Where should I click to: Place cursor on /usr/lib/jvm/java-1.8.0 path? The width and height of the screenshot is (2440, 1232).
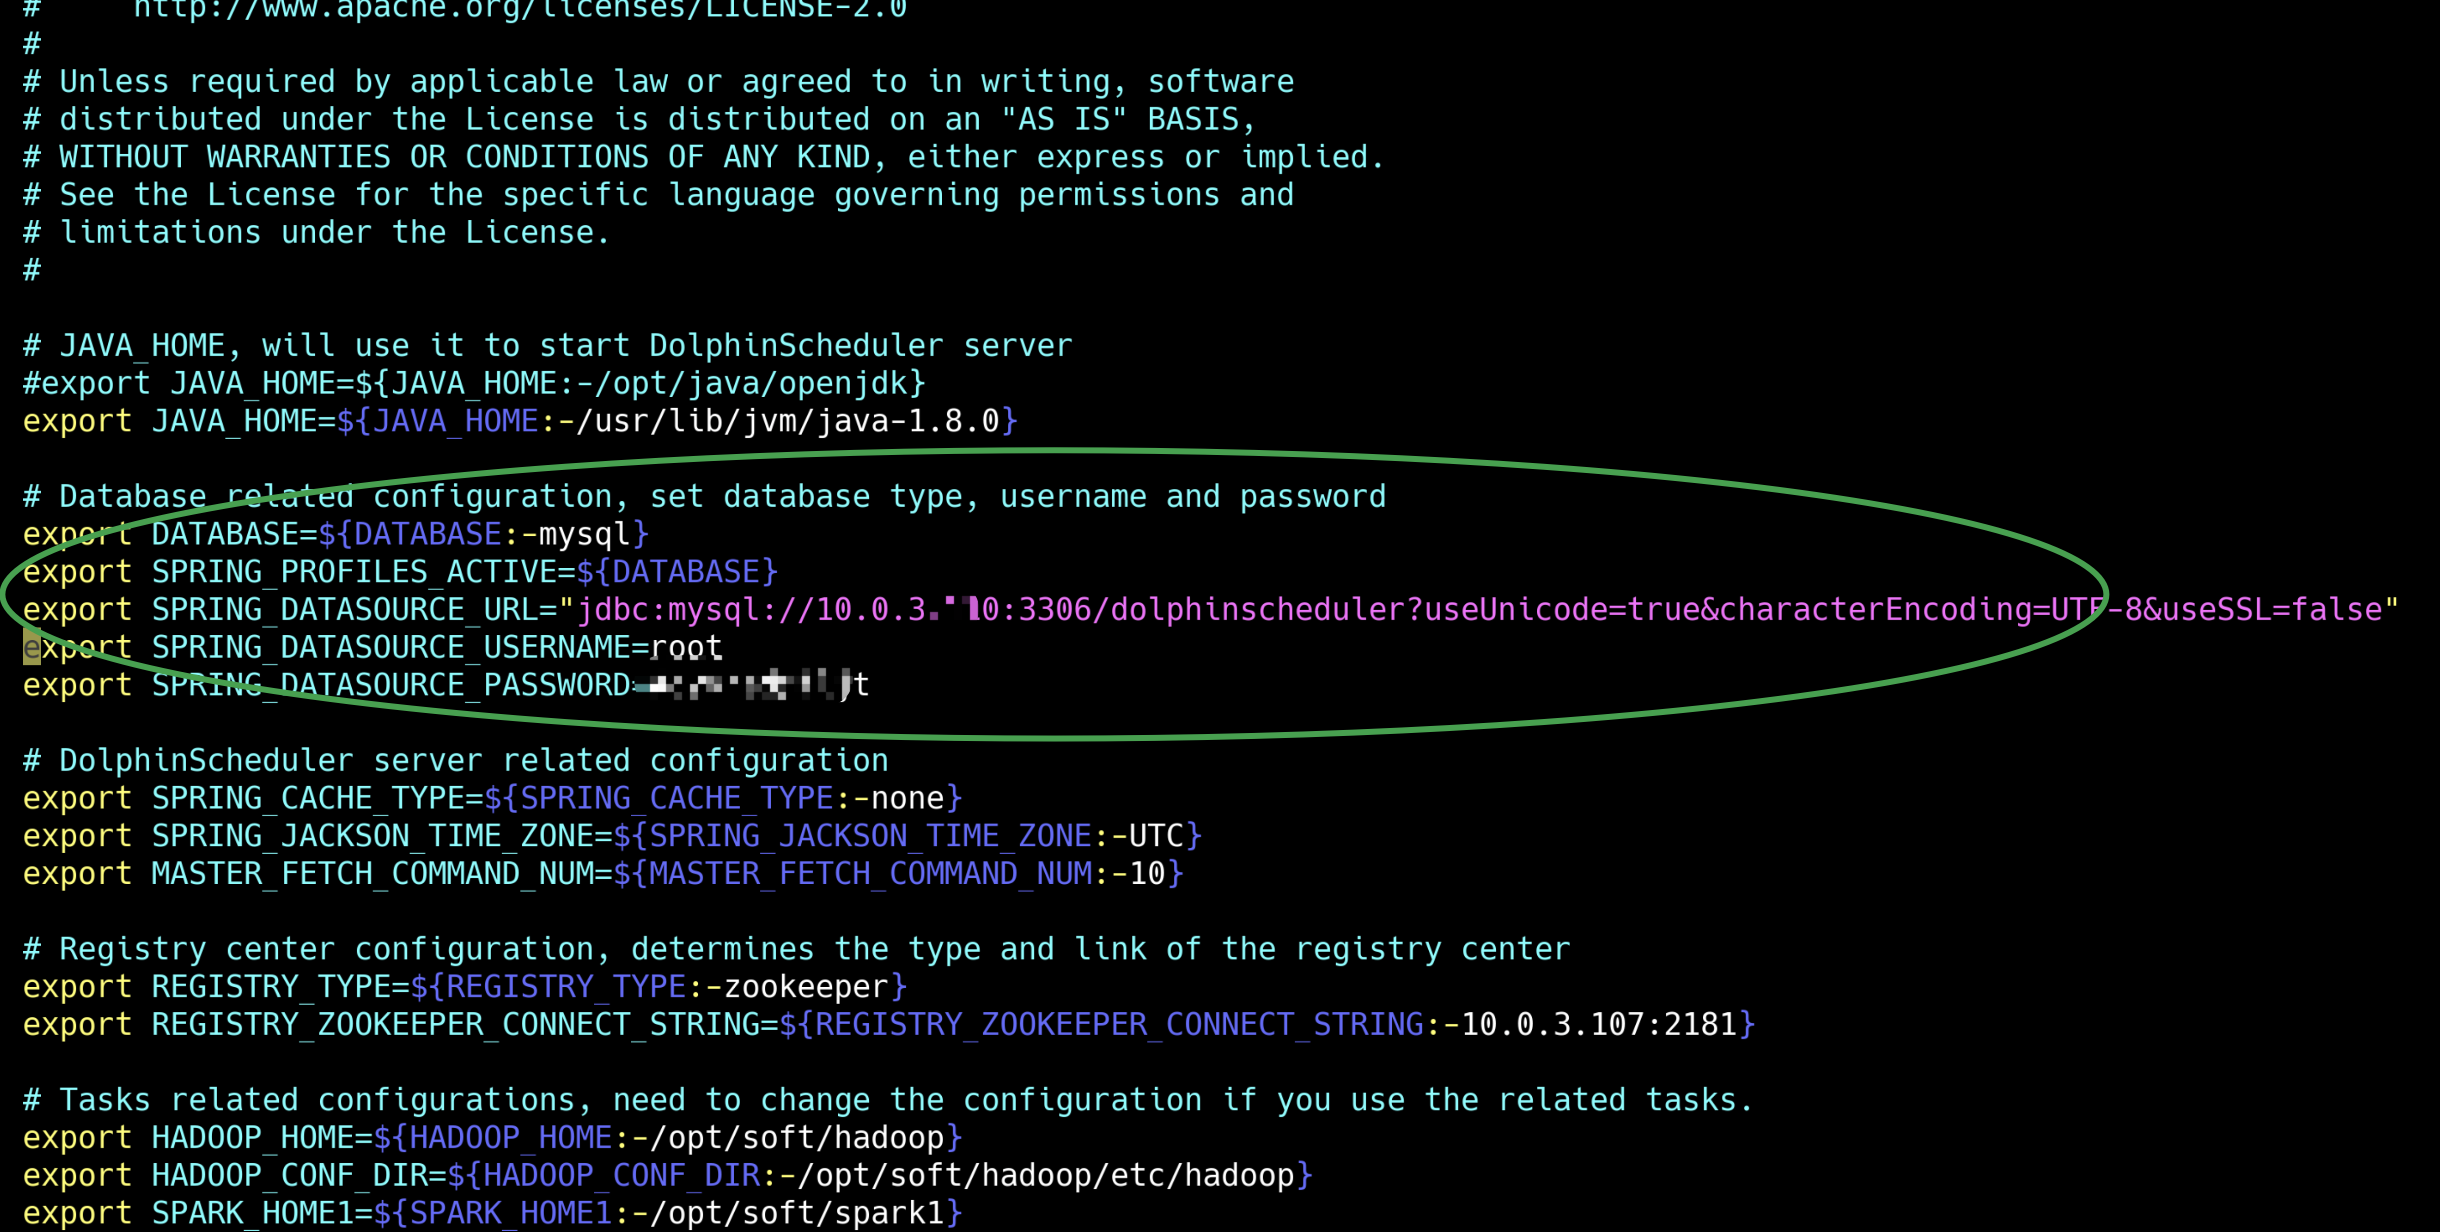(788, 421)
